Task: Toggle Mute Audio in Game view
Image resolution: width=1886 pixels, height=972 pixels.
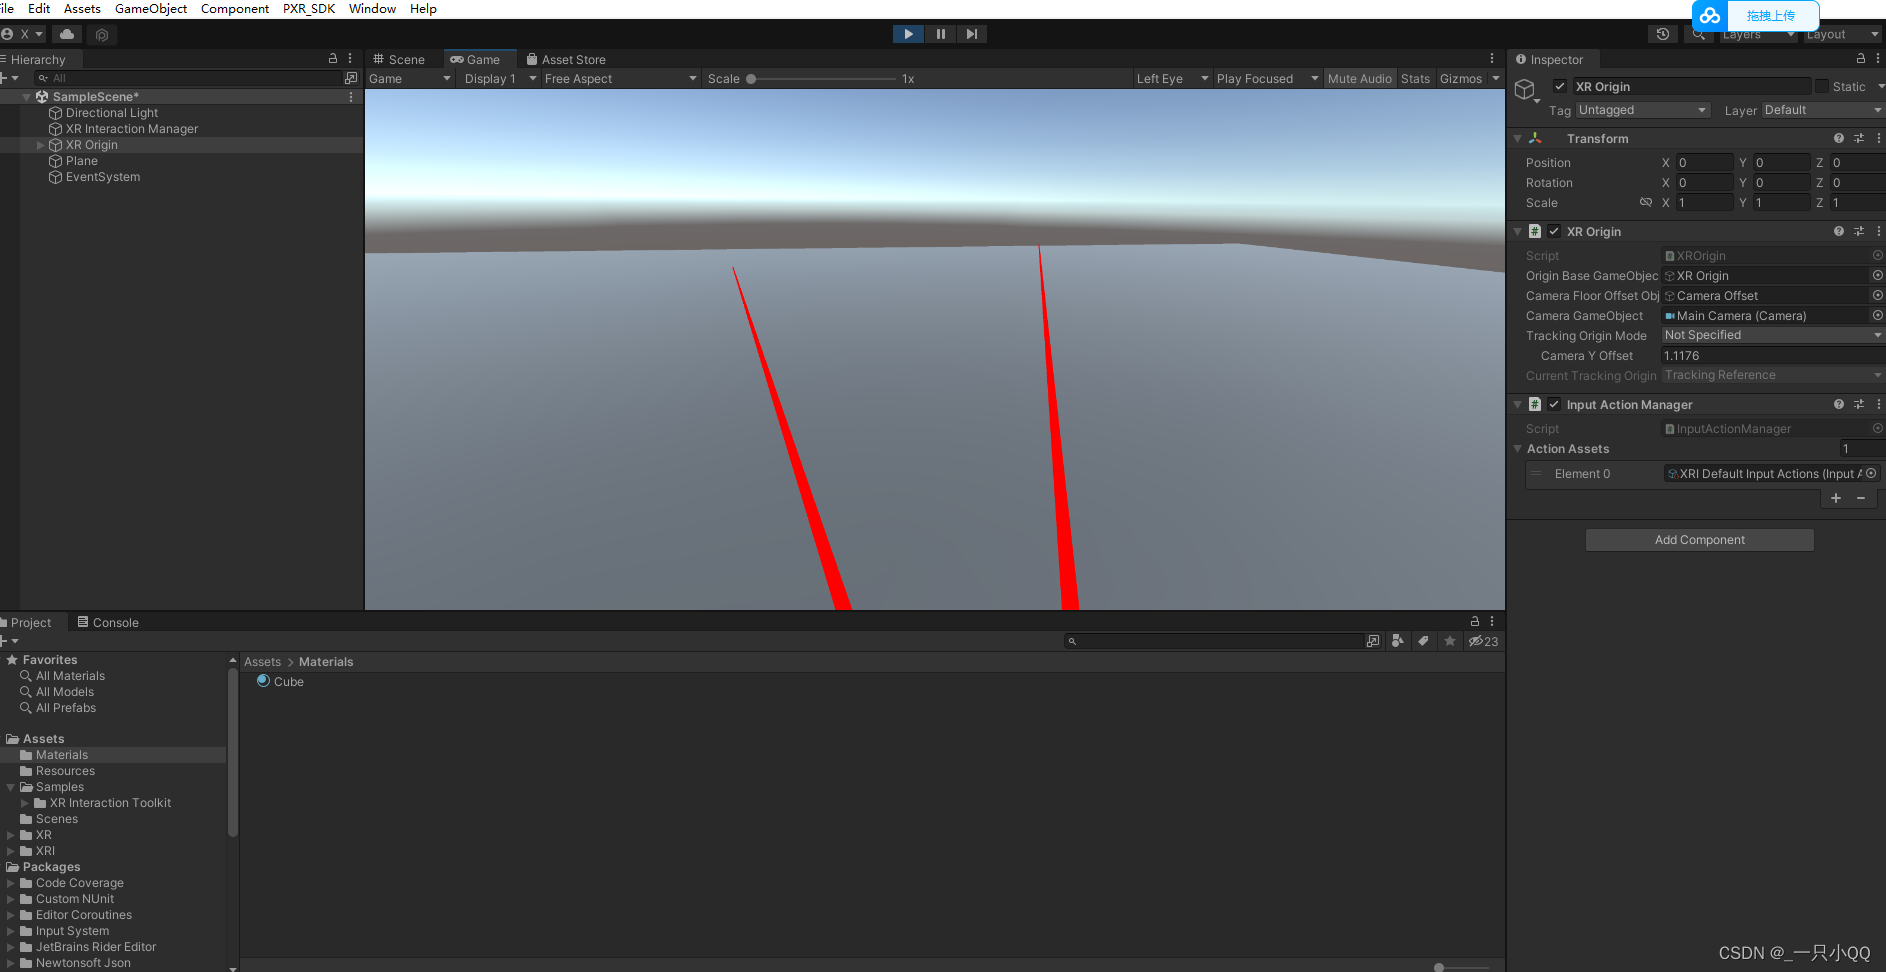Action: point(1359,79)
